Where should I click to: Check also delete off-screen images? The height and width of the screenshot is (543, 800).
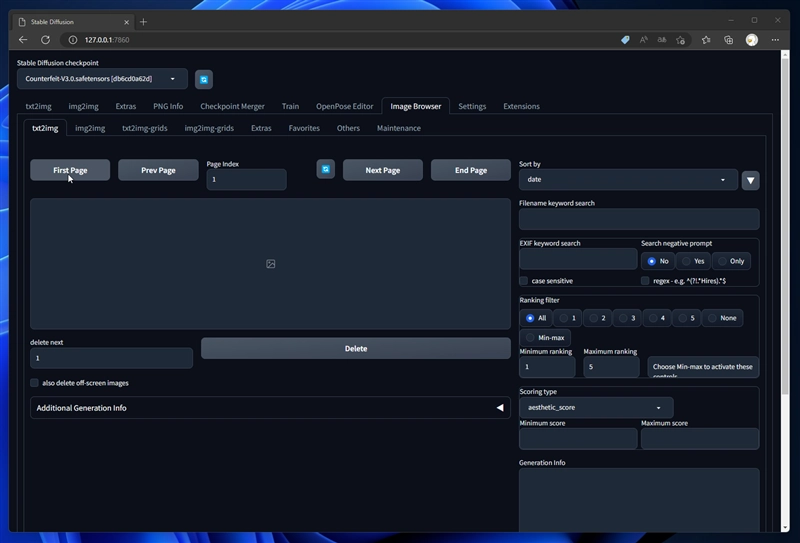coord(34,383)
